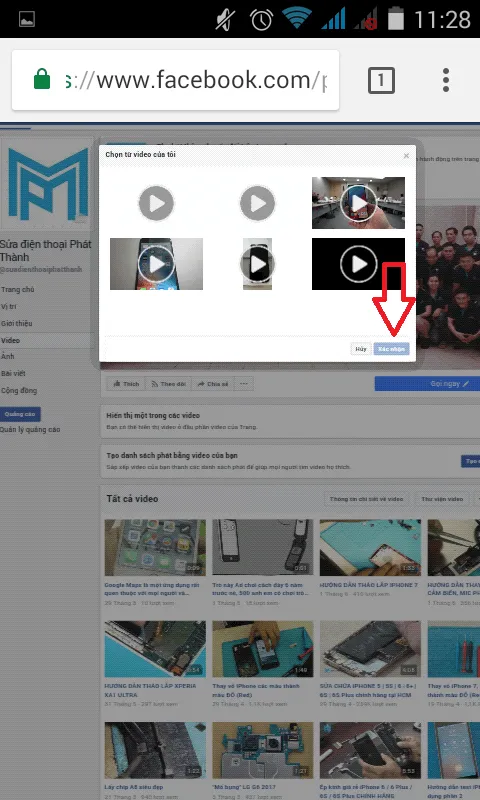Select the meeting-room hand-holding-phone video in dialog
480x800 pixels.
tap(358, 203)
